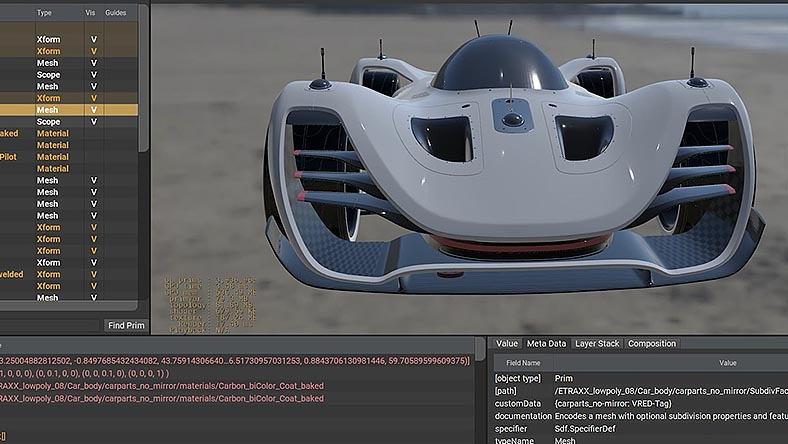Select the '[object type]' metadata field

[x=518, y=378]
